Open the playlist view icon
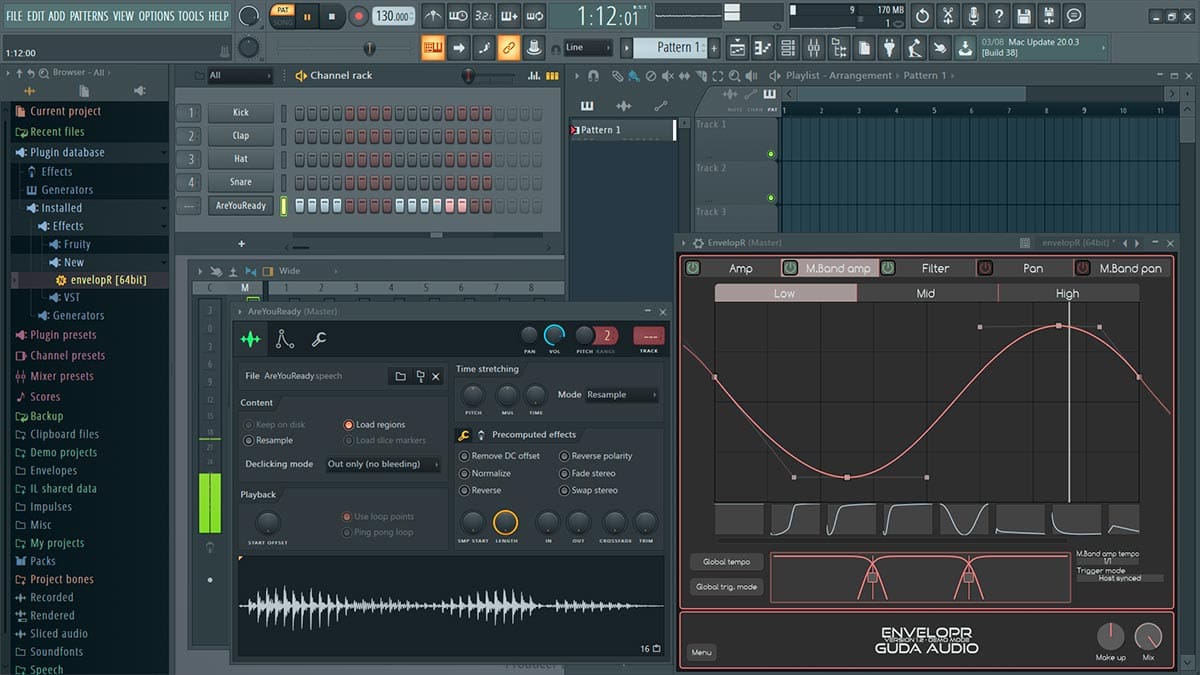Screen dimensions: 1200x675 pyautogui.click(x=737, y=47)
